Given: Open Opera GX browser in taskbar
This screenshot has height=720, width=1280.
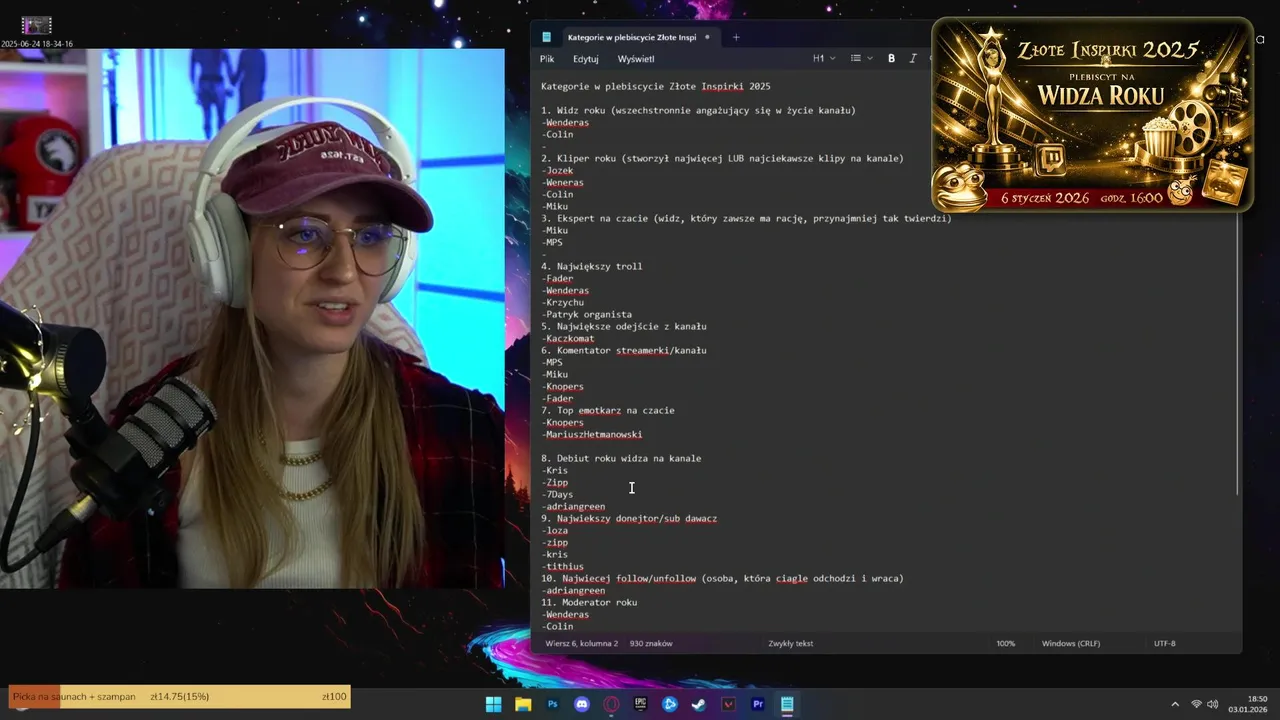Looking at the screenshot, I should 611,704.
